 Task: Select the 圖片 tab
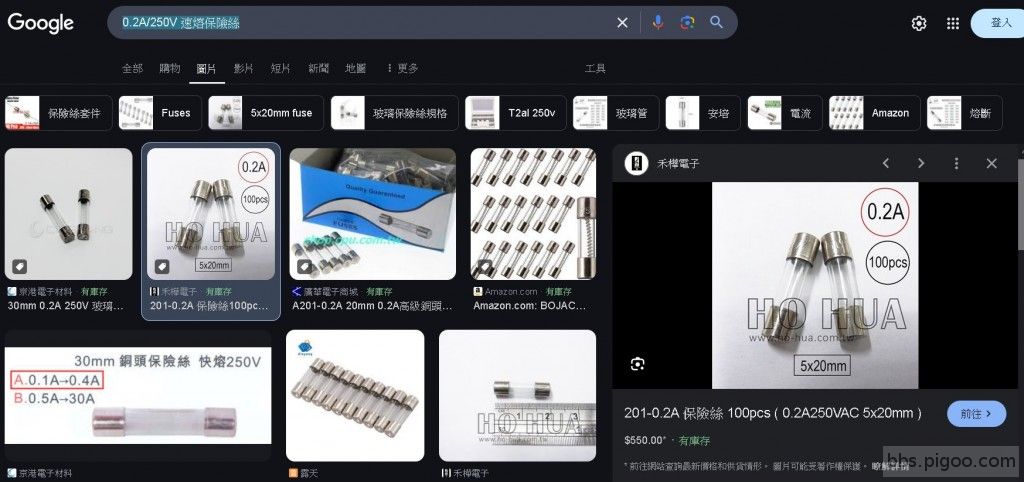tap(206, 68)
